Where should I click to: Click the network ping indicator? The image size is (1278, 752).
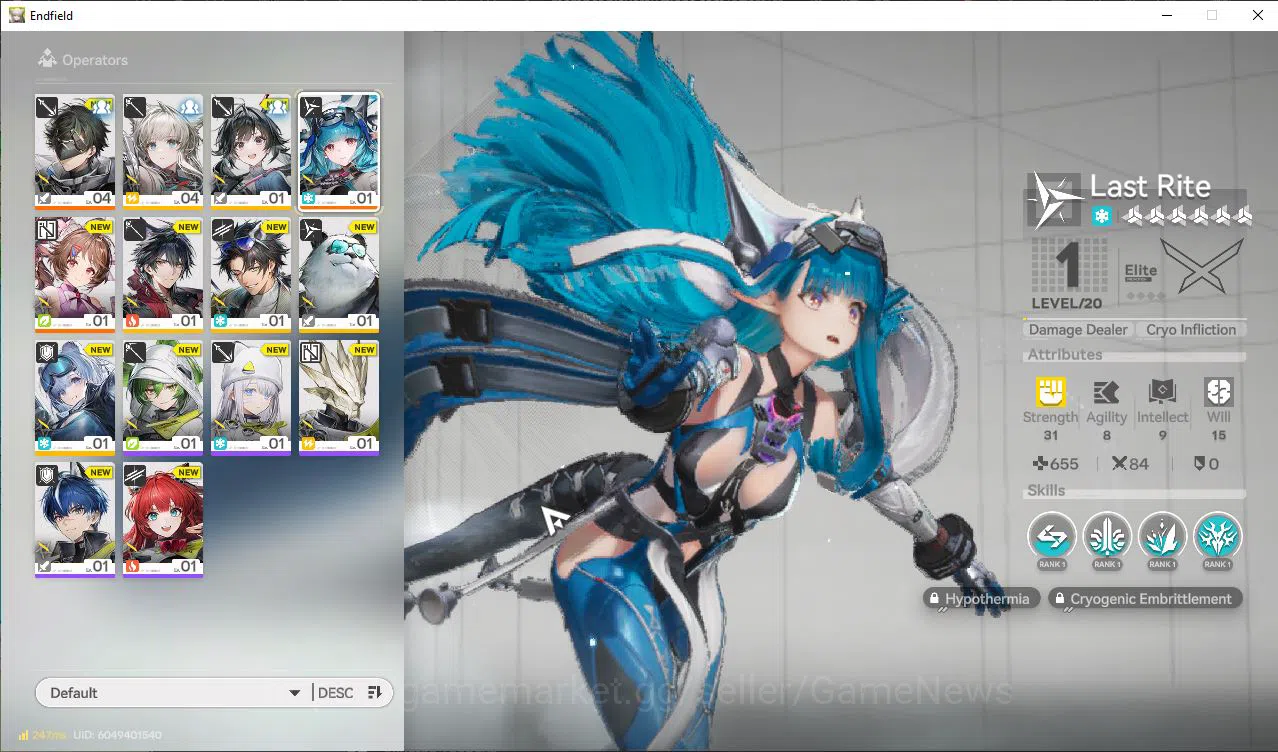[x=43, y=735]
